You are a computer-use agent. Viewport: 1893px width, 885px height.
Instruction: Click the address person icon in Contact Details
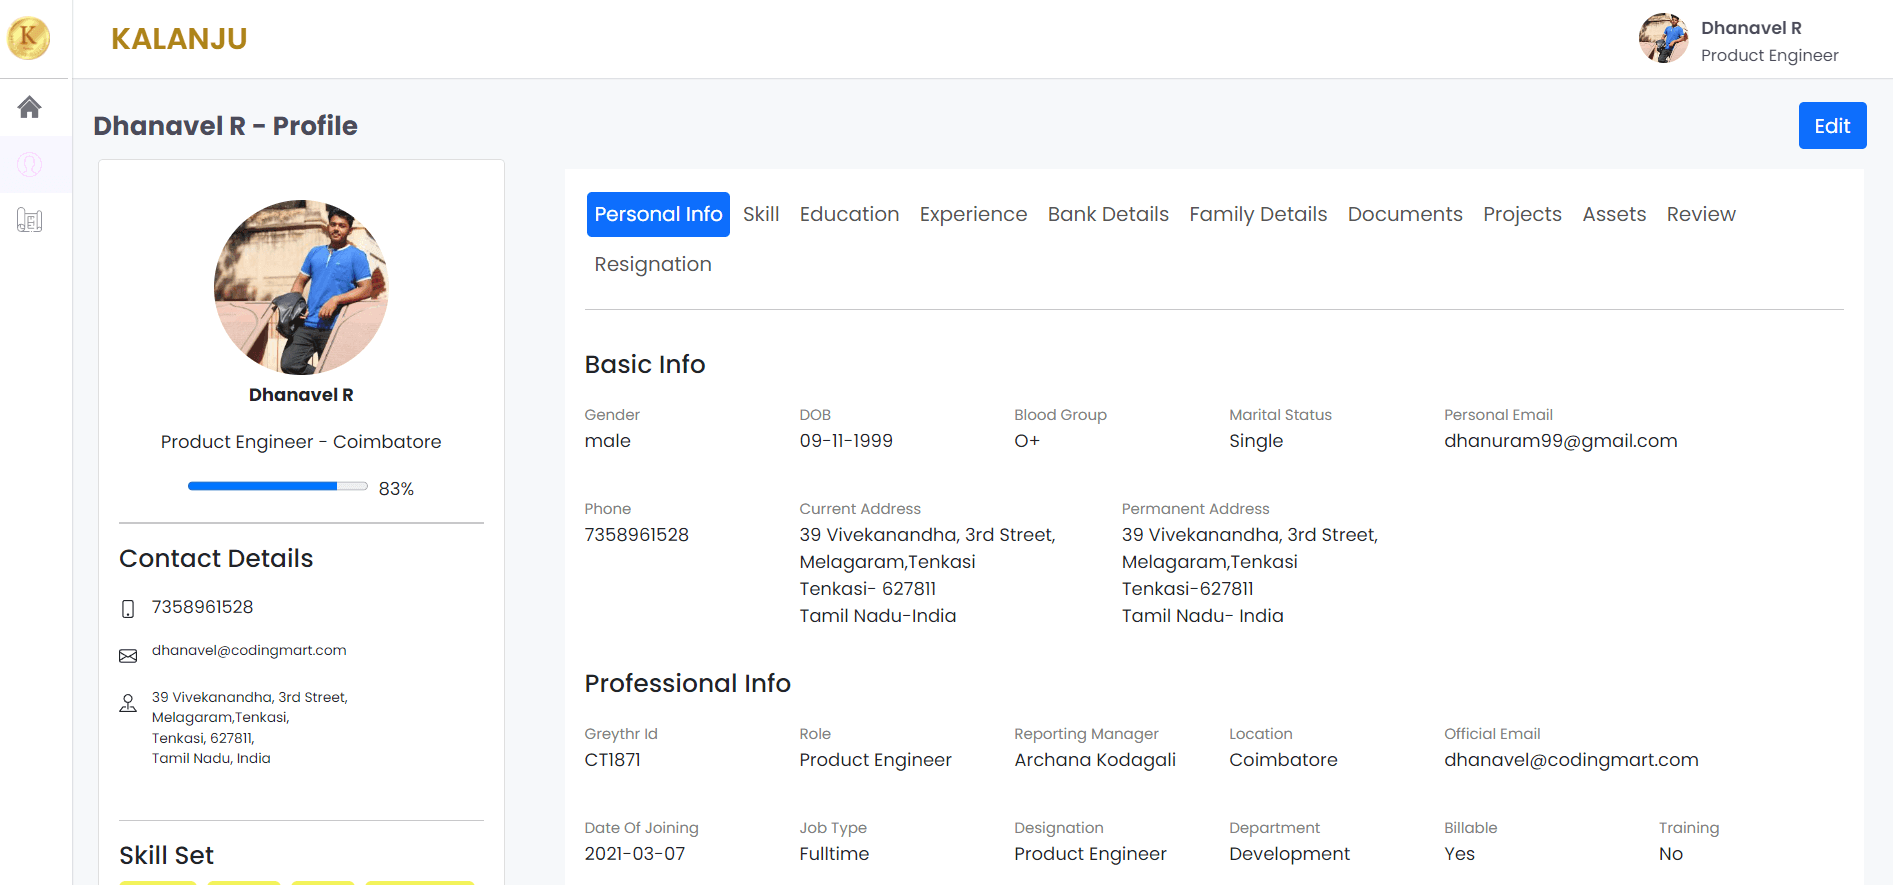click(x=128, y=704)
